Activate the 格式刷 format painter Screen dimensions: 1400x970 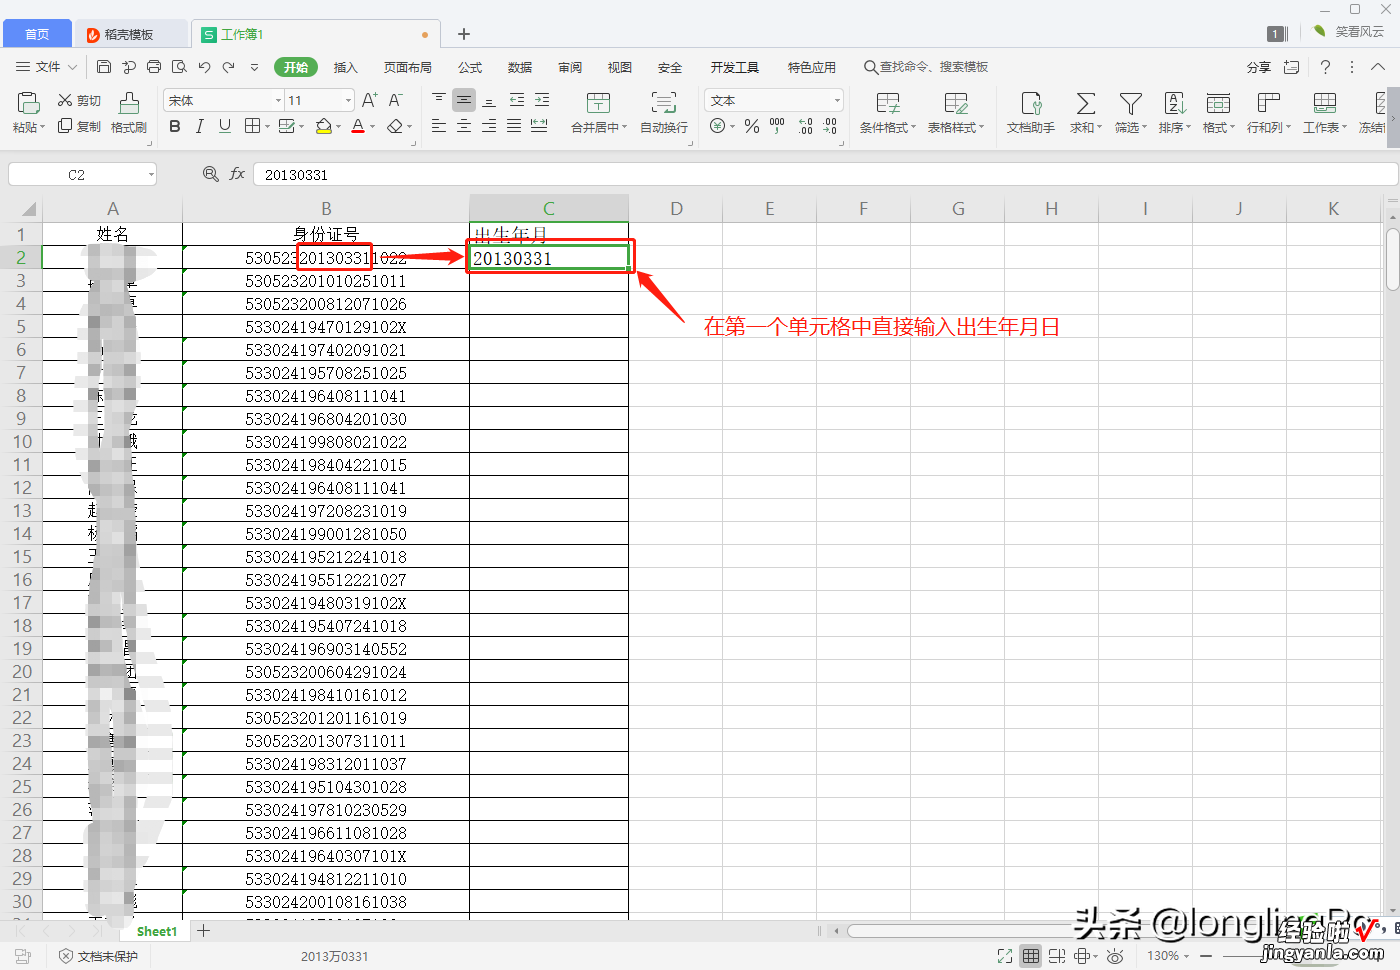pos(129,113)
